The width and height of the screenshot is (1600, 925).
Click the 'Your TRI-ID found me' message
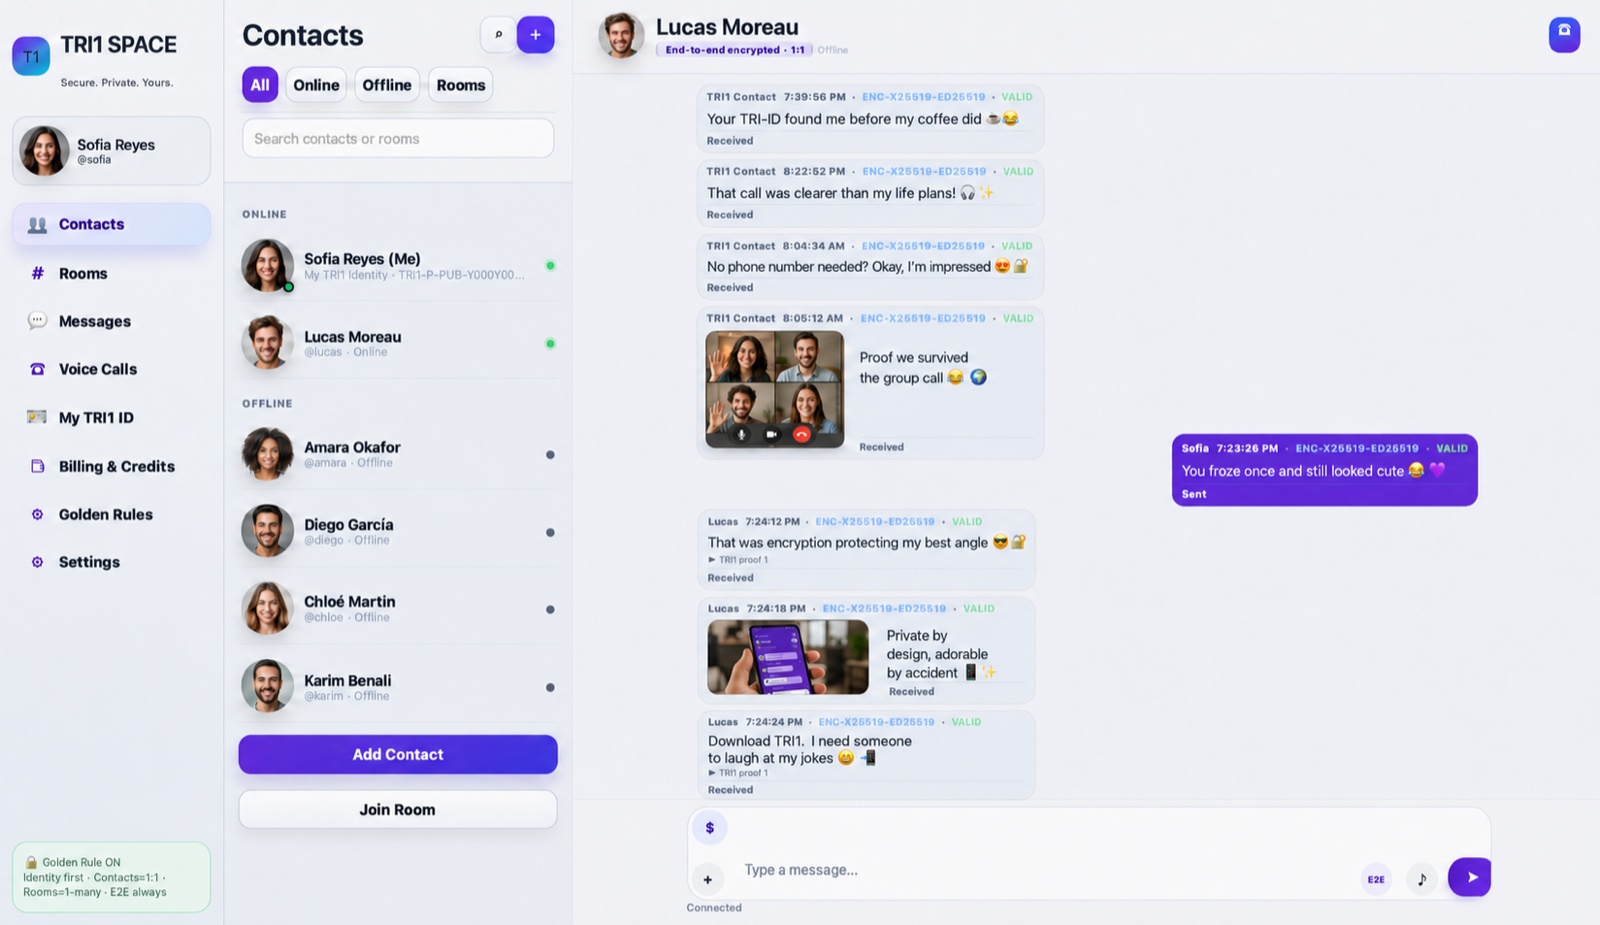(870, 119)
